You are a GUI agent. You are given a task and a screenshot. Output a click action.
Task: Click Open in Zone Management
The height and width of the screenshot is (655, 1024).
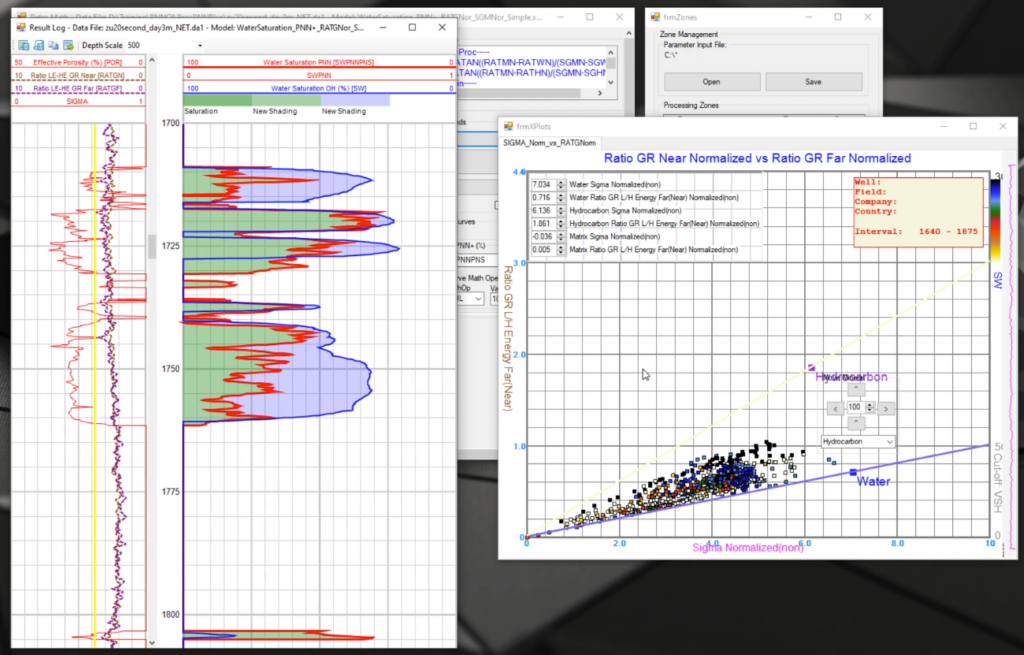[x=712, y=82]
